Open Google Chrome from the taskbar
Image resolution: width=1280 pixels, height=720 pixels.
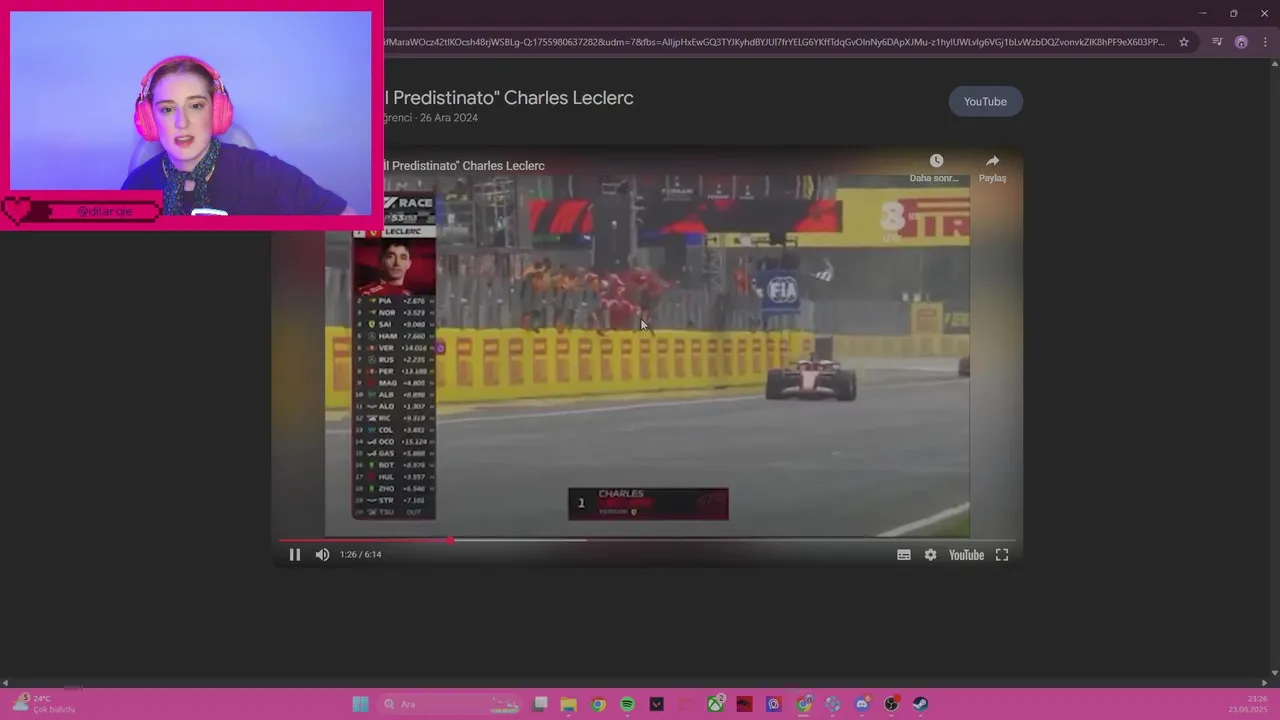(598, 704)
